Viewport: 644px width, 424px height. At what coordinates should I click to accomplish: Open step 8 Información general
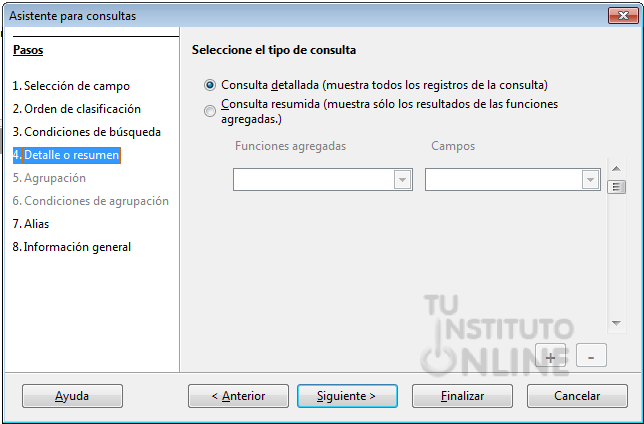click(71, 247)
